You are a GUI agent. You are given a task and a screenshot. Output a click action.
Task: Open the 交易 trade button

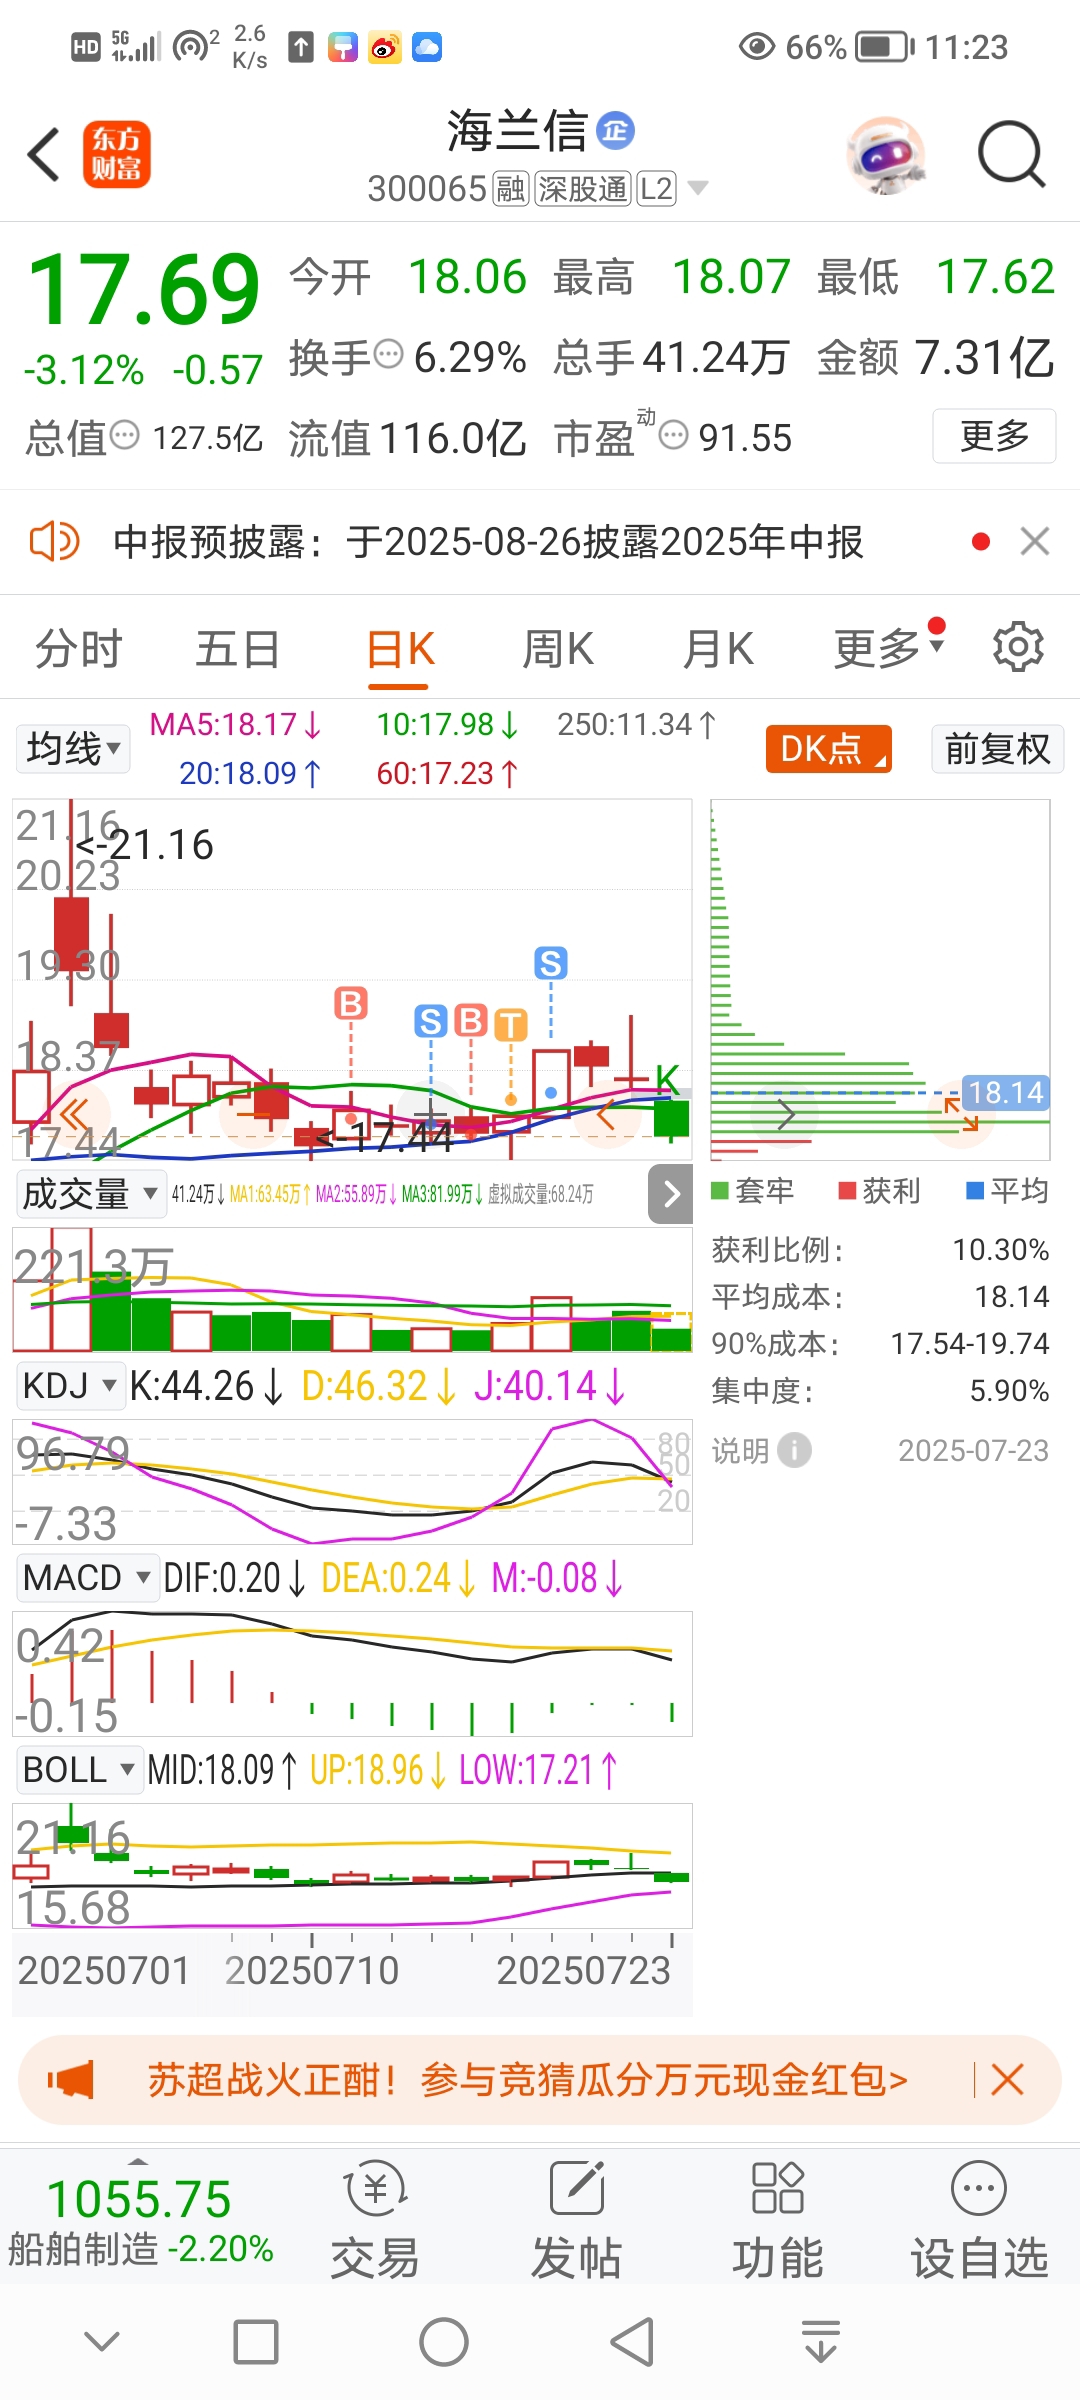click(375, 2220)
